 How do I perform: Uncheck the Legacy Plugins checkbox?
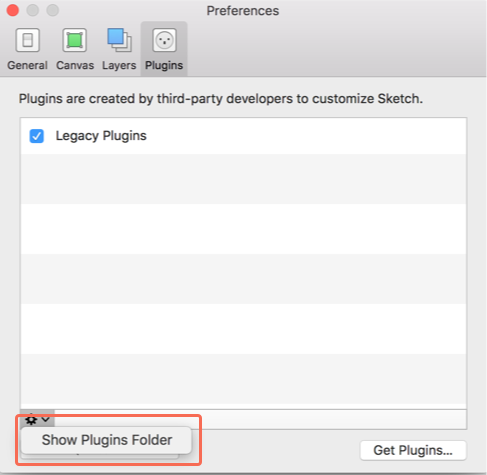pos(37,136)
